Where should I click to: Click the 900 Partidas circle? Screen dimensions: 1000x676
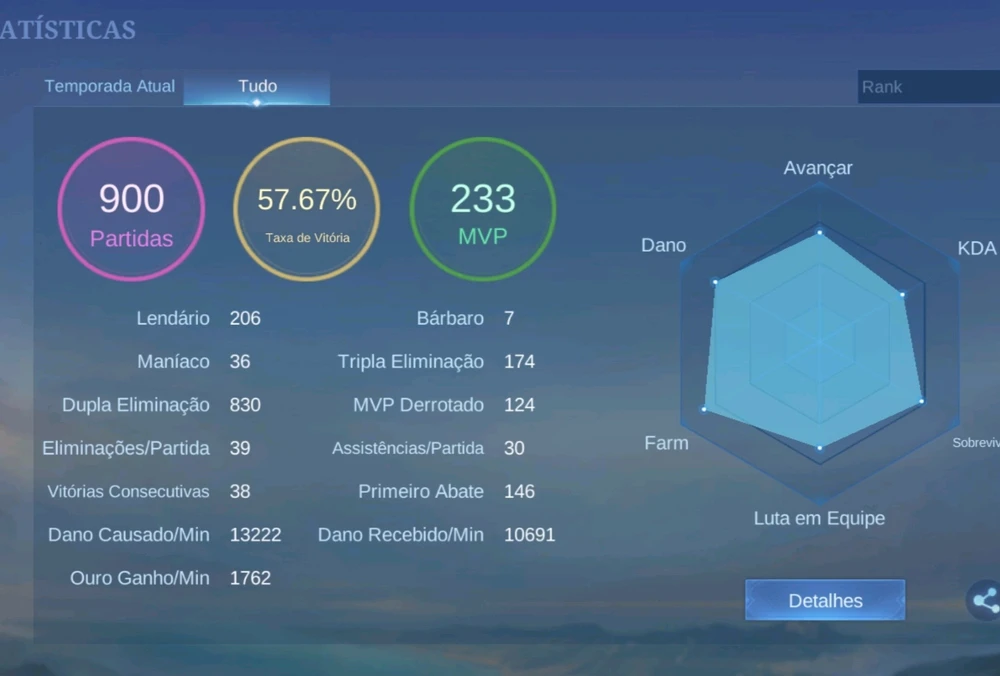click(131, 210)
